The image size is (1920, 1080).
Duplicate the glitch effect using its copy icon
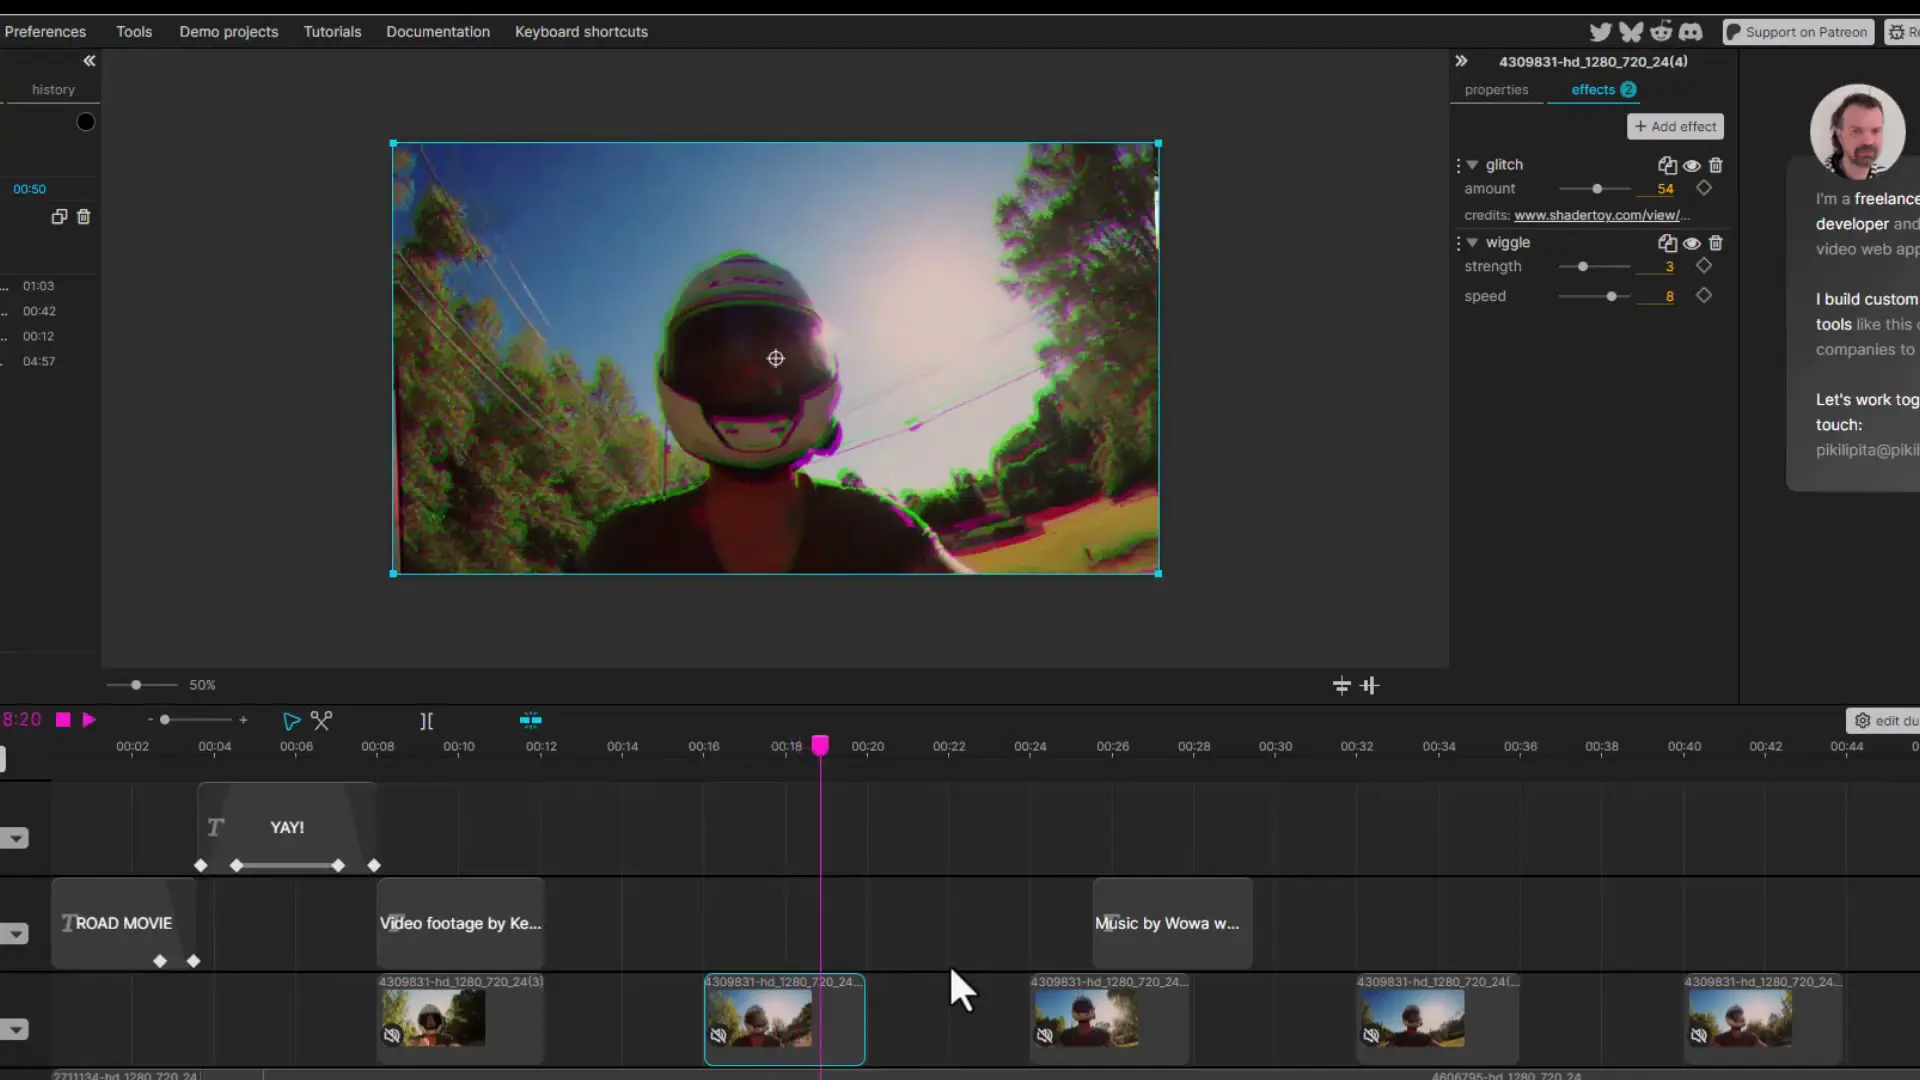(x=1666, y=165)
